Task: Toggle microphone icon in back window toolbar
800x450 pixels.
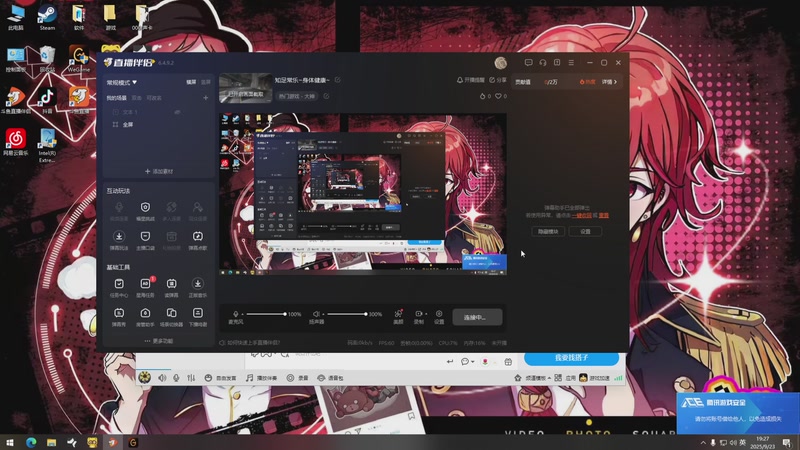Action: 176,378
